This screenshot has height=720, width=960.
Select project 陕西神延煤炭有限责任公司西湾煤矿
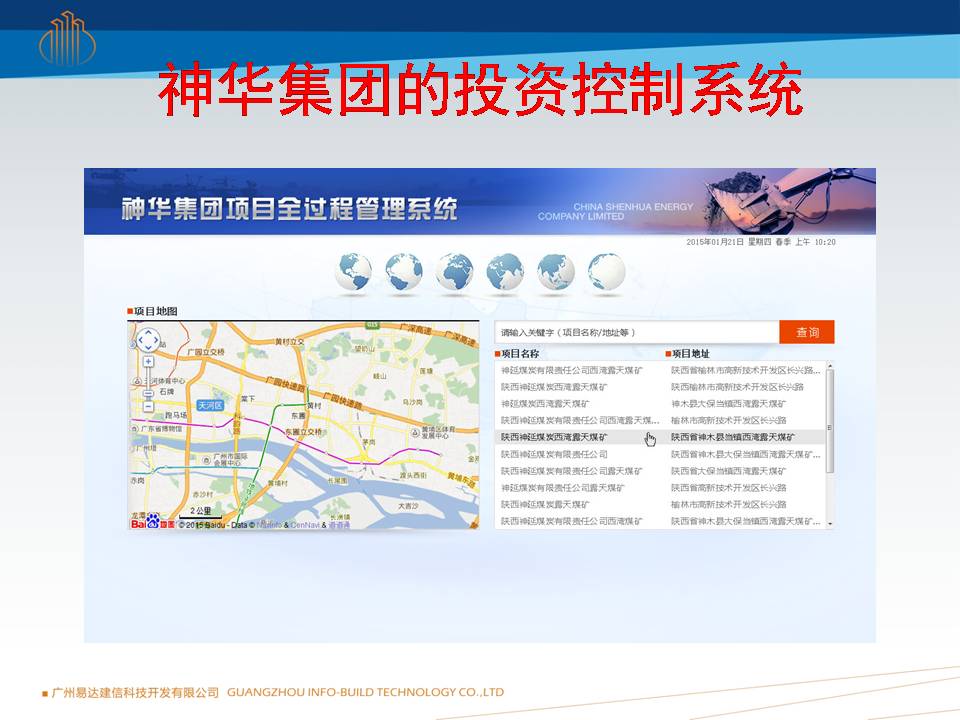coord(572,521)
